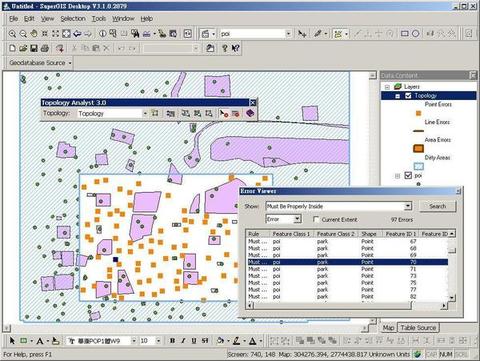Click the Print icon in toolbar

point(45,49)
